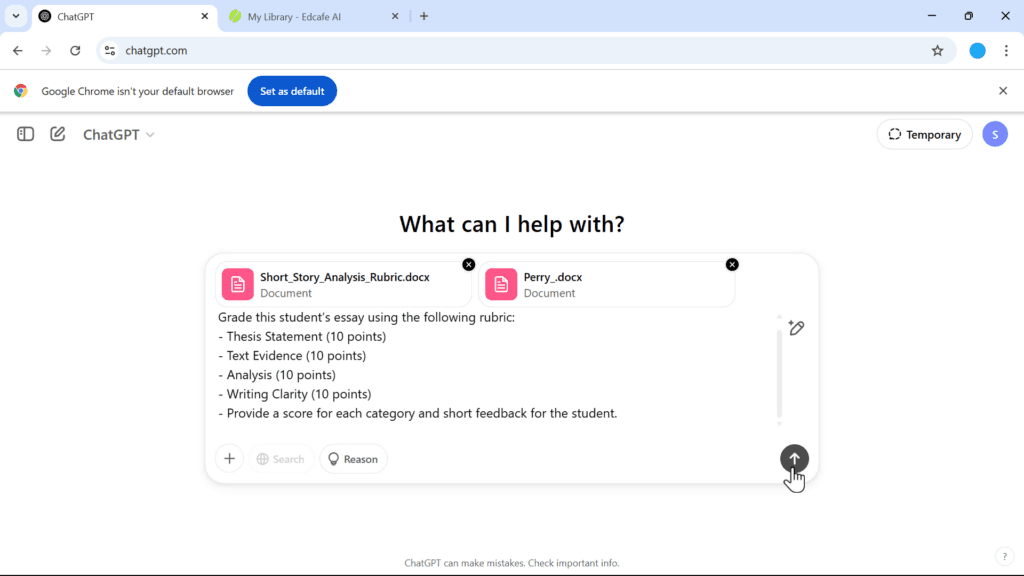Open the Chrome three-dot menu
The image size is (1024, 576).
point(1006,50)
